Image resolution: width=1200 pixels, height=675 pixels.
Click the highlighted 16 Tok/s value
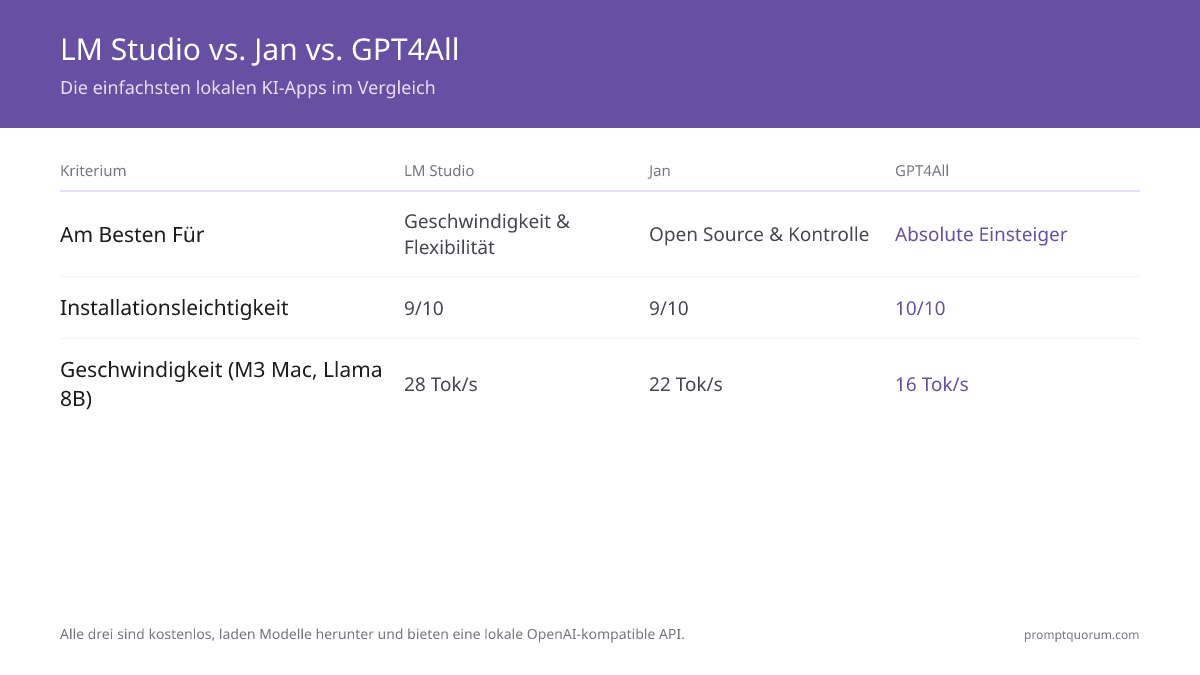tap(932, 385)
